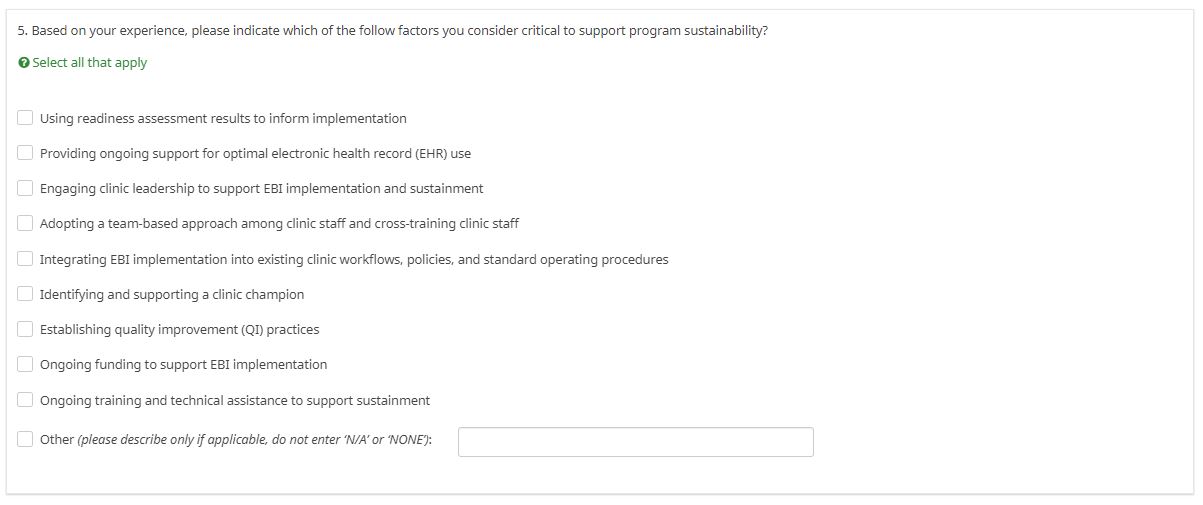Screen dimensions: 1203x505
Task: Enable 'Ongoing training and technical assistance' checkbox
Action: coord(25,400)
